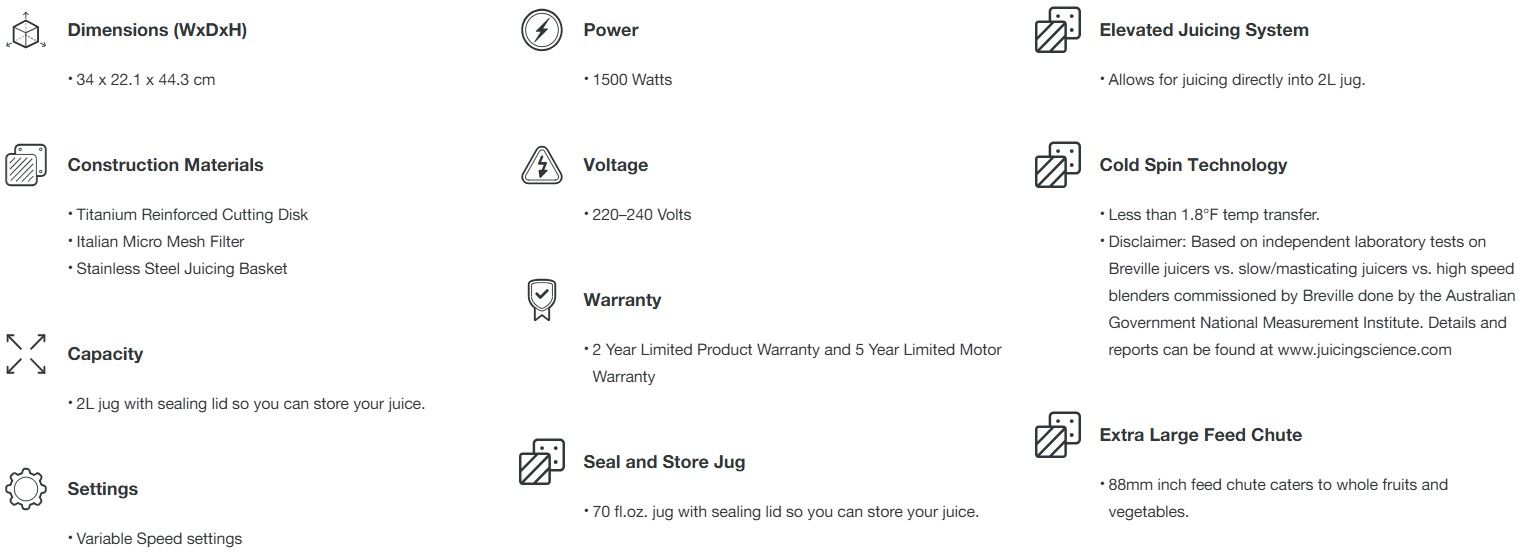Screen dimensions: 1526x556
Task: Click the Variable Speed settings text
Action: [159, 538]
